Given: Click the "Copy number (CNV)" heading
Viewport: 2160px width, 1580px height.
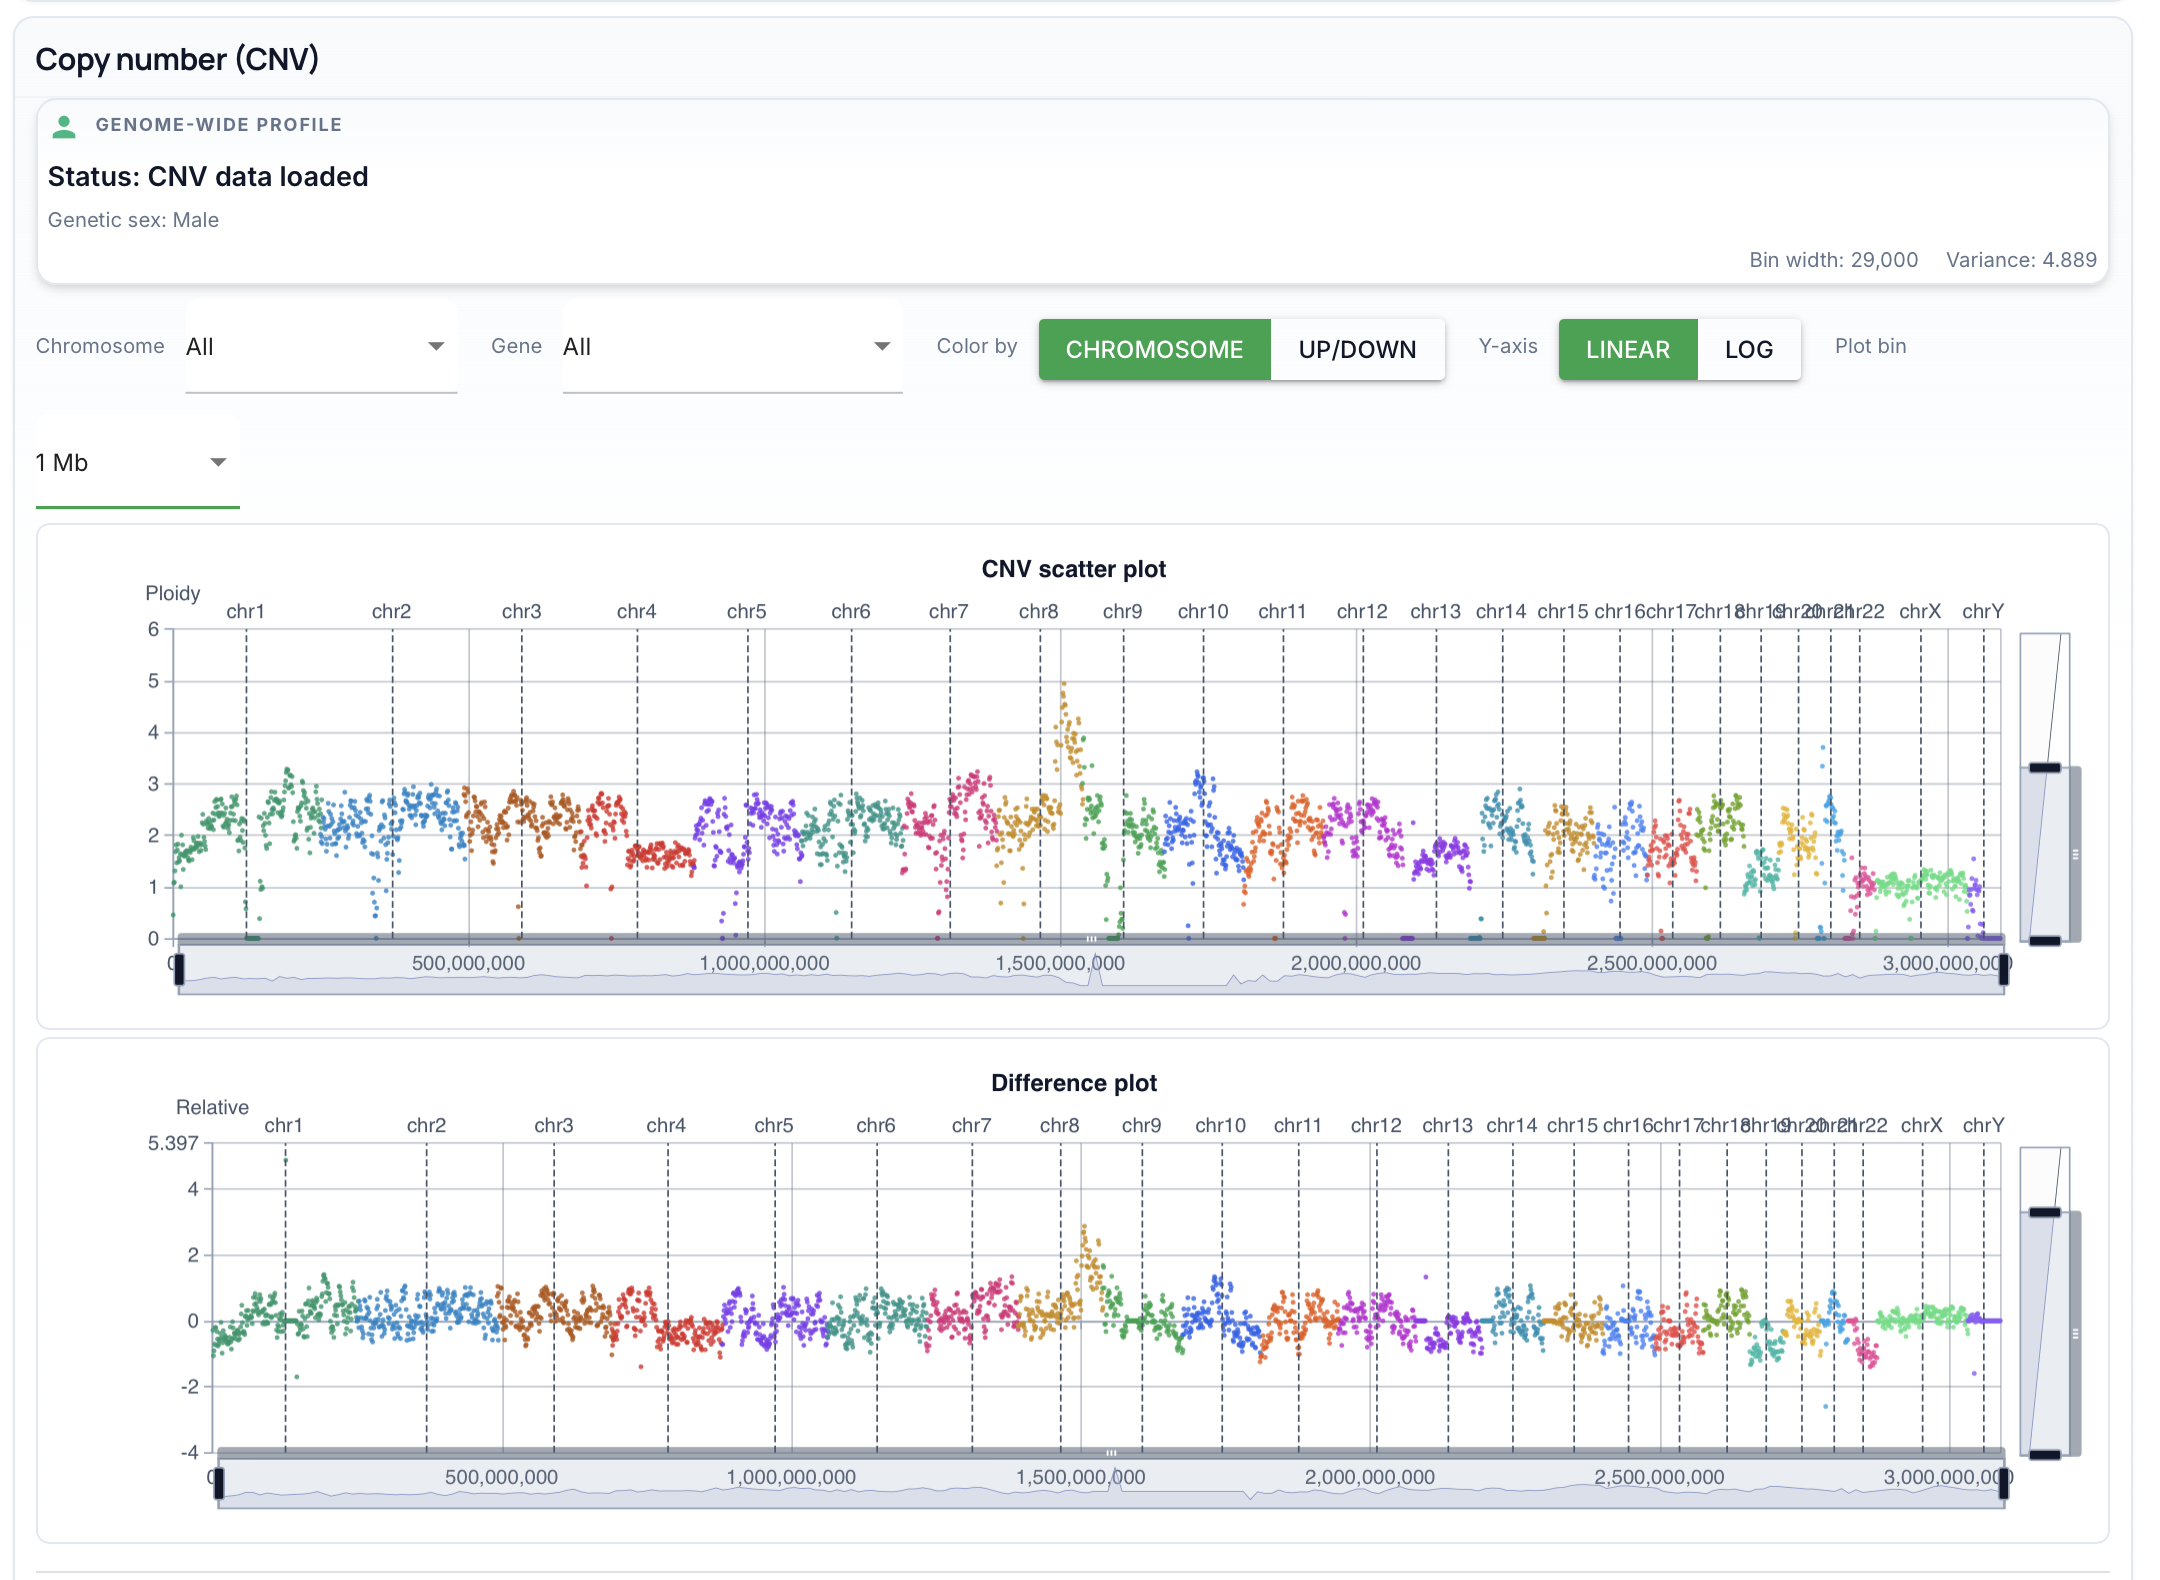Looking at the screenshot, I should 177,59.
